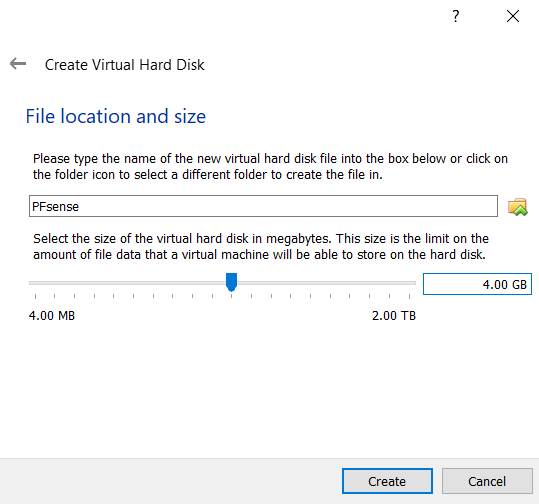Go back using the left arrow icon

(x=18, y=64)
